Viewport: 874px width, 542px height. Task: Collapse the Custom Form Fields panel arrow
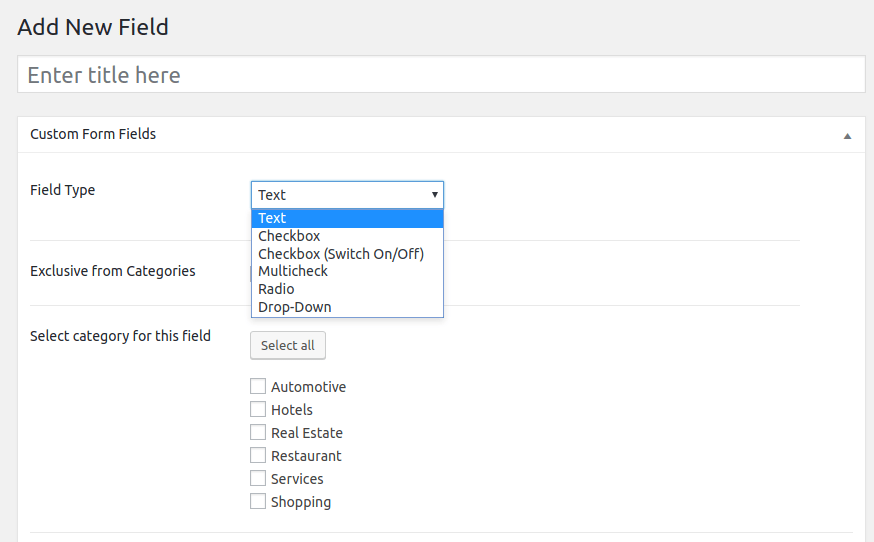(847, 135)
